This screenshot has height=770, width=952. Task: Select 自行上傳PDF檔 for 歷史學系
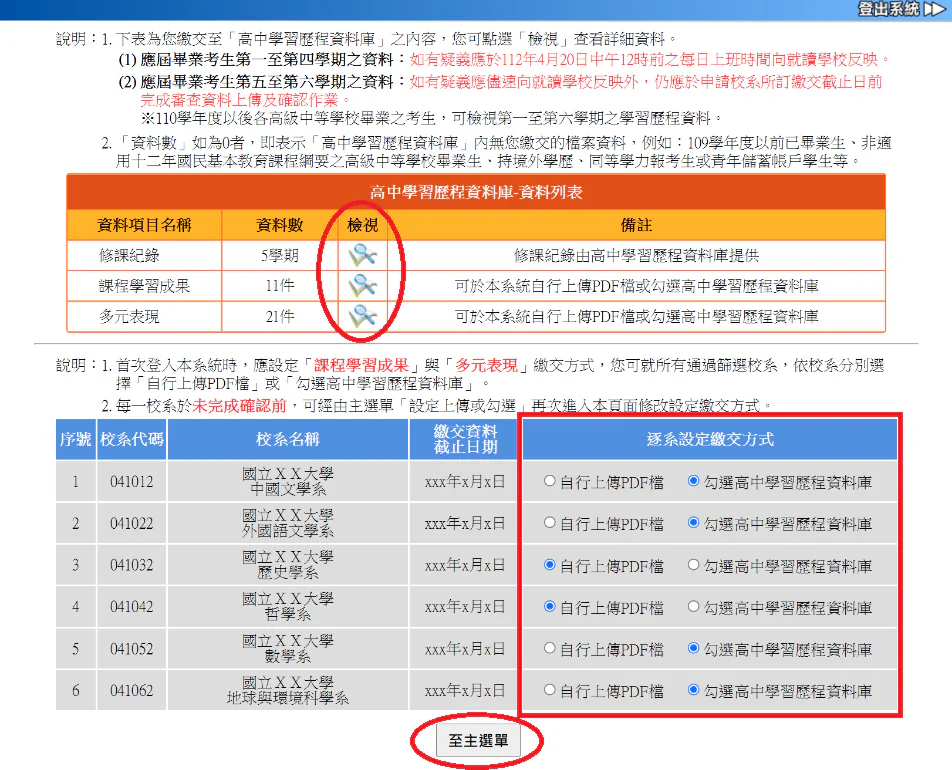[x=550, y=565]
